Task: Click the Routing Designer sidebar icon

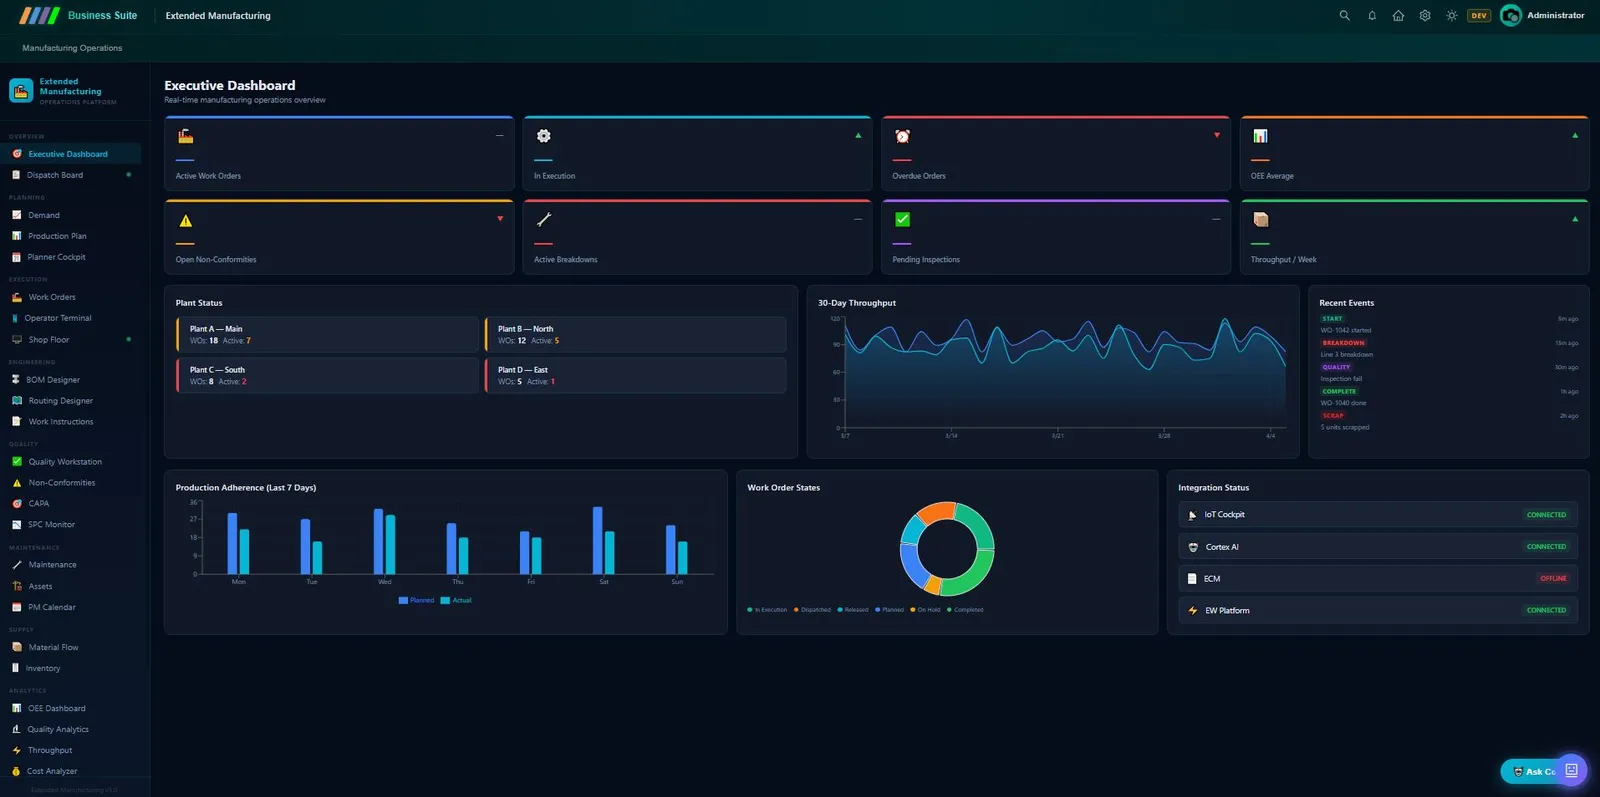Action: coord(16,401)
